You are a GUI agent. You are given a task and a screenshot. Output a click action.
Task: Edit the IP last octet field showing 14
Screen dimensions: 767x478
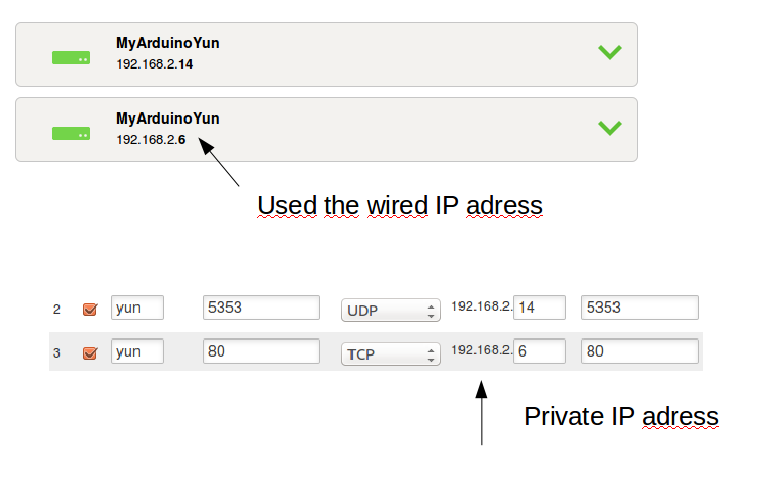[x=539, y=308]
